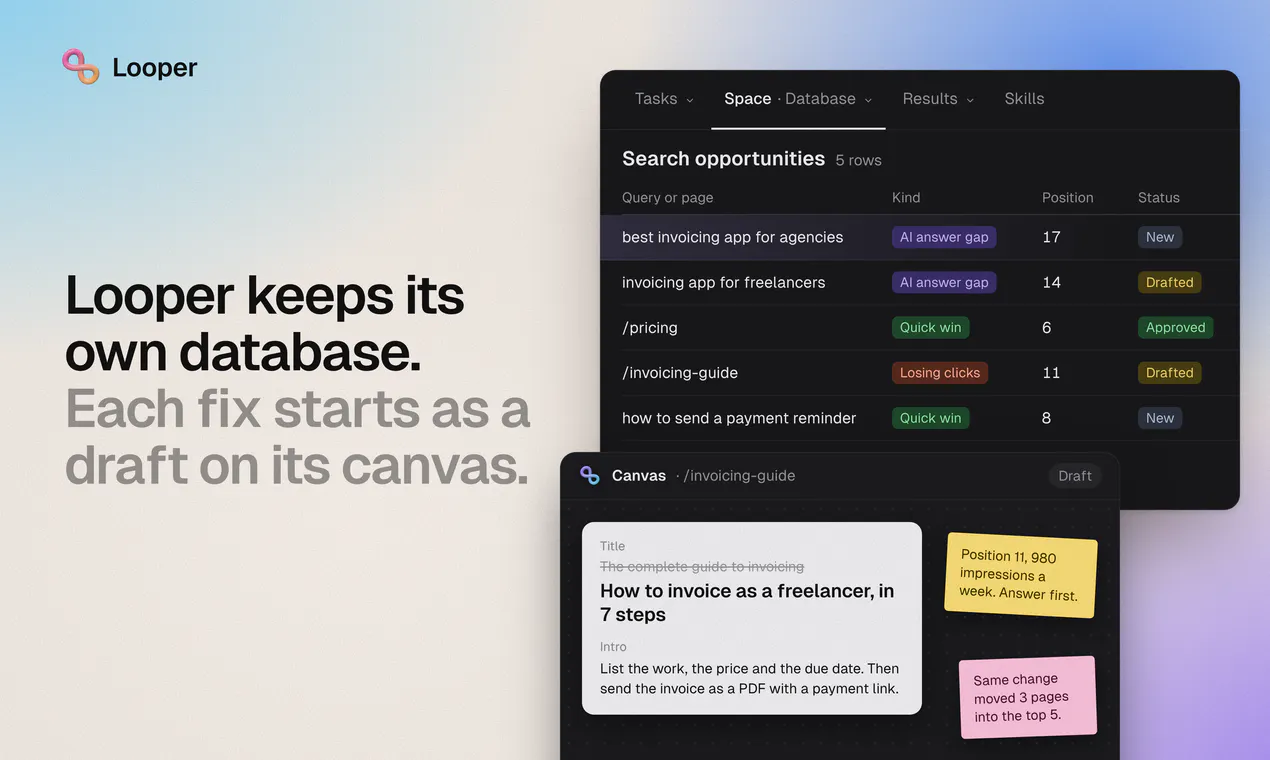This screenshot has width=1270, height=760.
Task: Click the /invoicing-guide path in Canvas header
Action: pos(739,476)
